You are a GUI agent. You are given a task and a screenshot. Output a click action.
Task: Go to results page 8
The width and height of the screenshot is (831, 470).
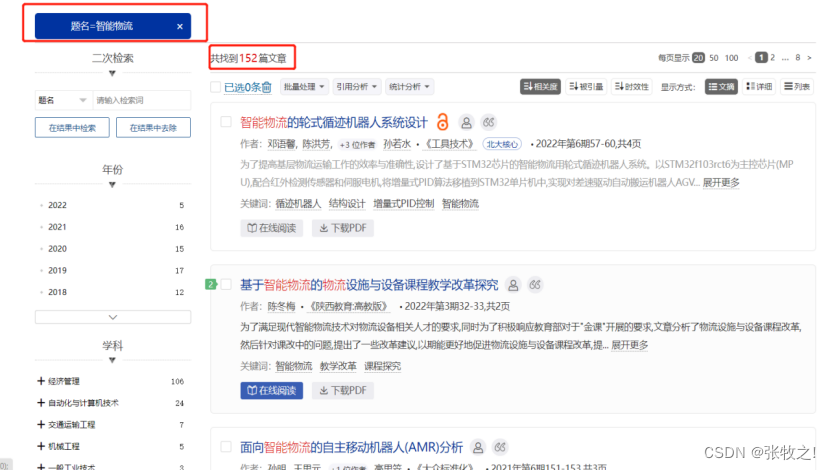[x=798, y=58]
